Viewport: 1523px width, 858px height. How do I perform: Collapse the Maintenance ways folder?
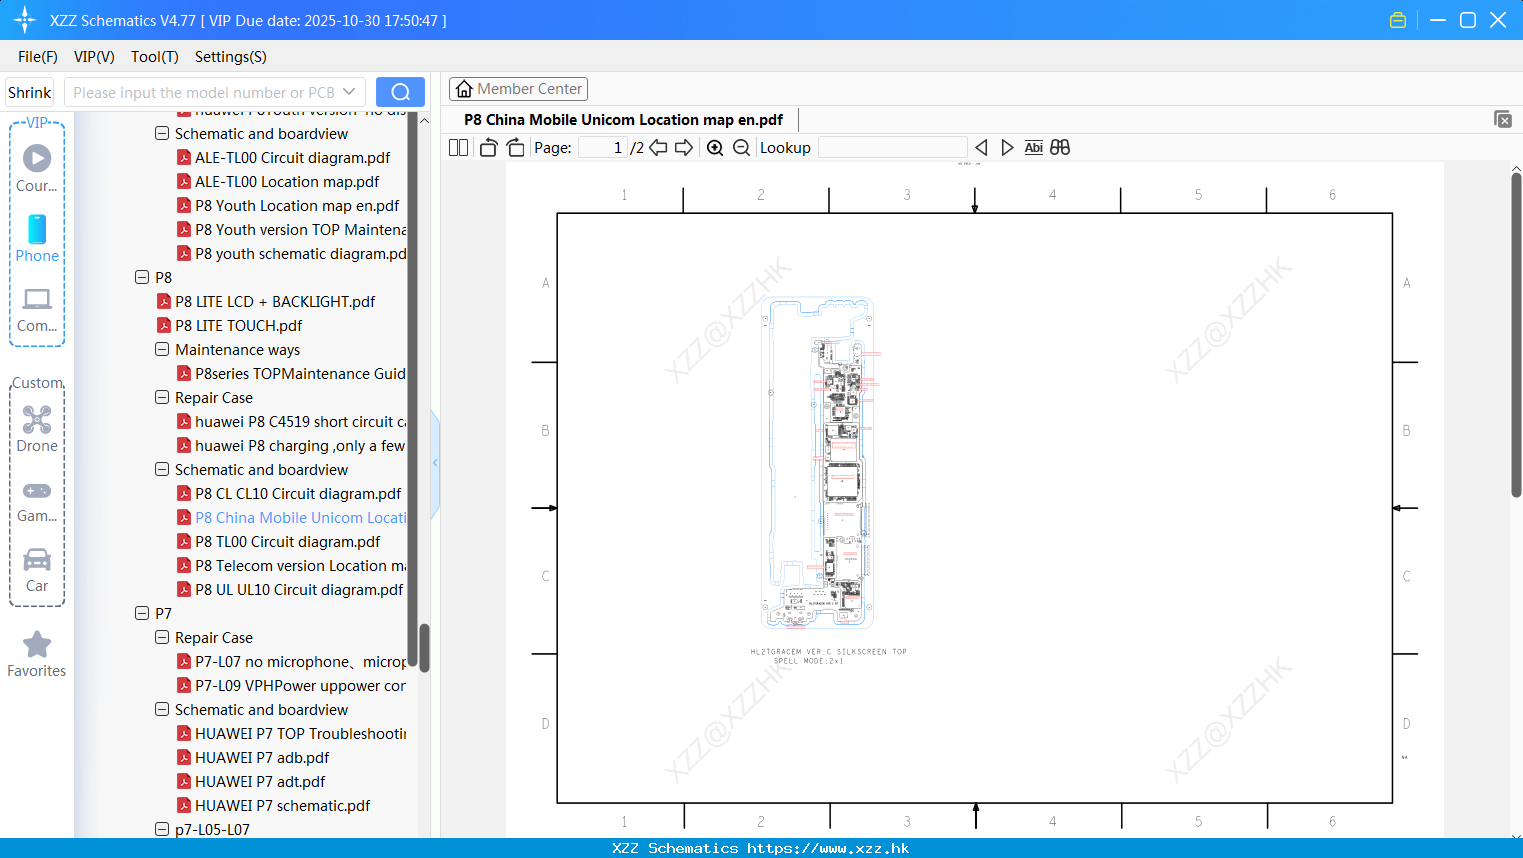pos(162,349)
